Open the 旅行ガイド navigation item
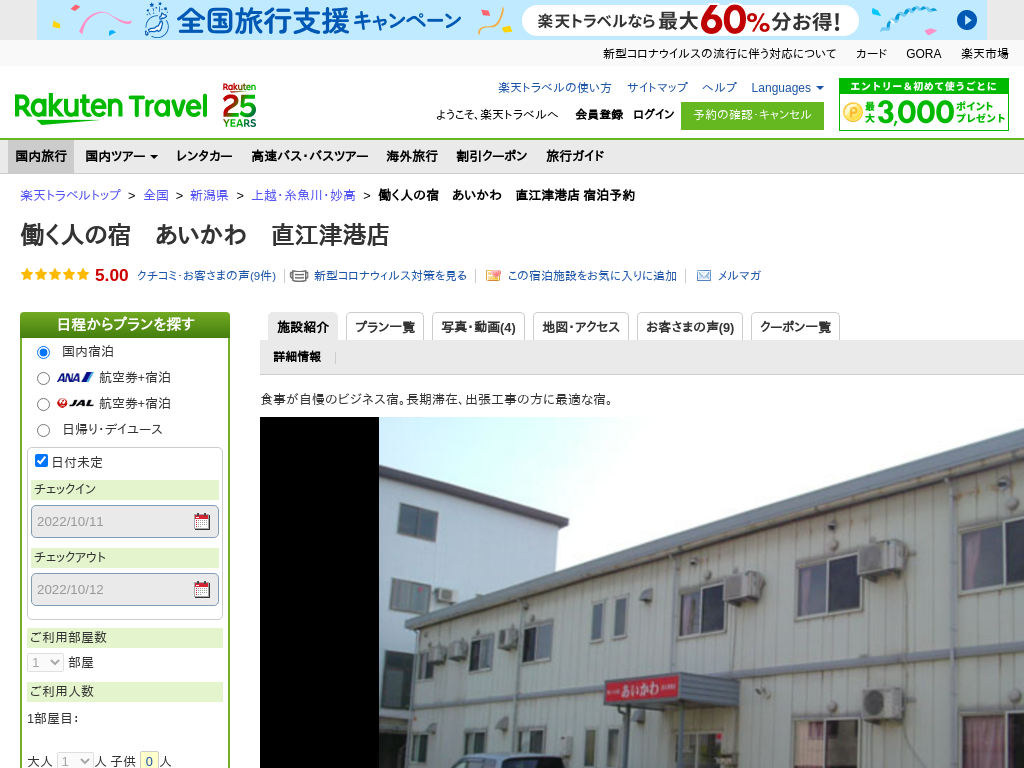 [575, 156]
